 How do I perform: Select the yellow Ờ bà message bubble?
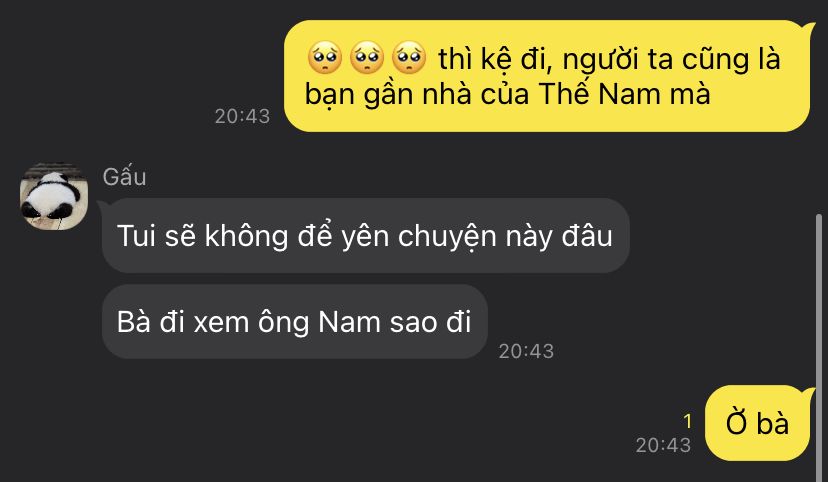coord(757,423)
